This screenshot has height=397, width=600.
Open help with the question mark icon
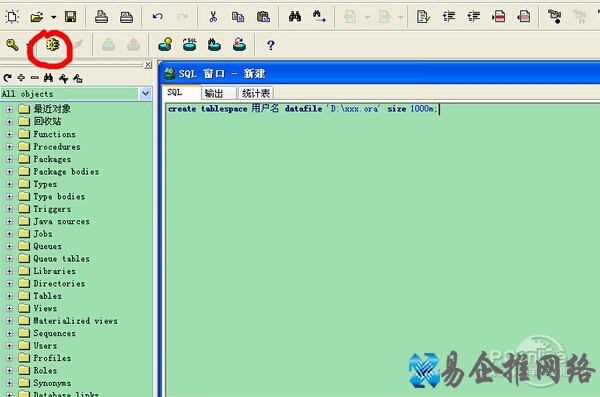pyautogui.click(x=271, y=45)
